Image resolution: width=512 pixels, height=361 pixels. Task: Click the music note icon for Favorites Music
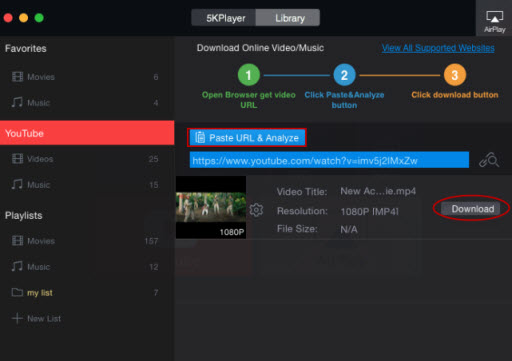17,102
